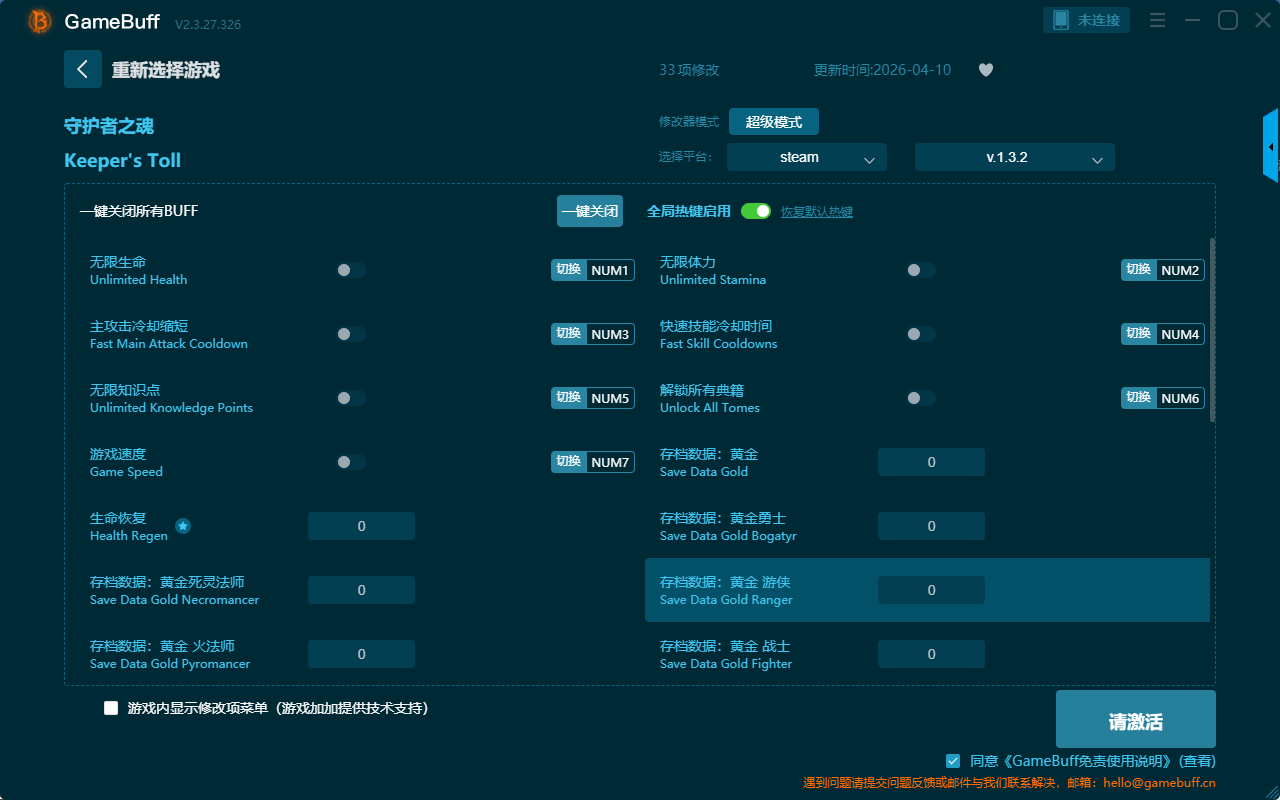Screen dimensions: 1280x800
Task: Click the heart favorite icon
Action: [x=986, y=70]
